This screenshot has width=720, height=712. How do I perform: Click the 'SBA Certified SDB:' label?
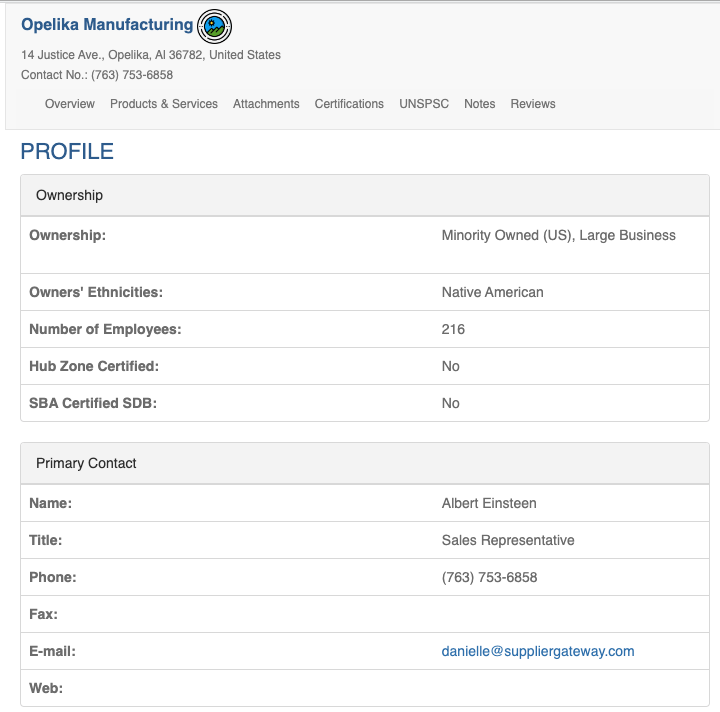click(x=93, y=403)
